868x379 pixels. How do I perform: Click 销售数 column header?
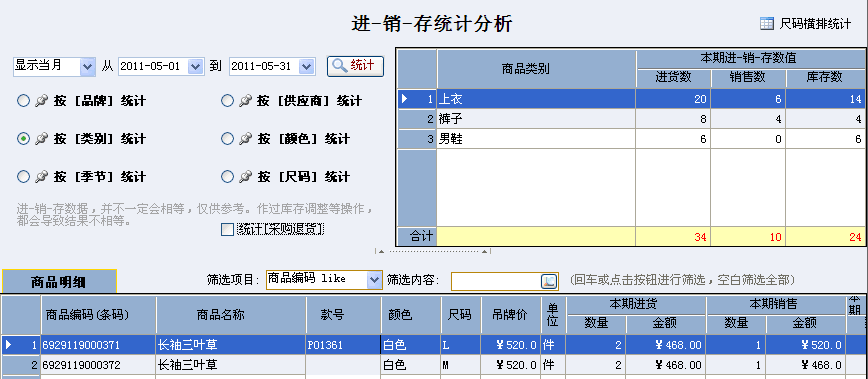click(x=748, y=78)
